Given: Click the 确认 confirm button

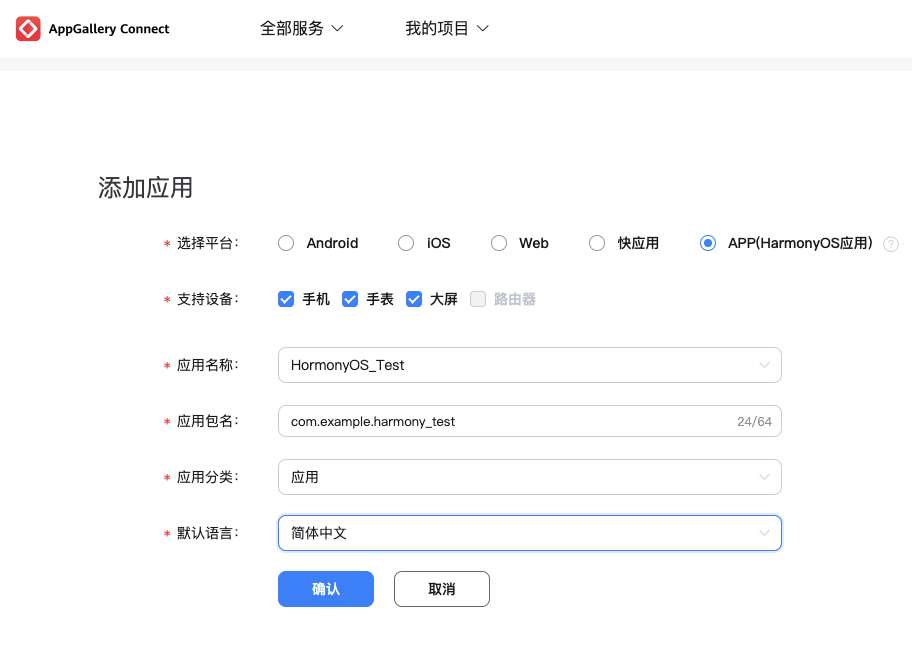Looking at the screenshot, I should tap(326, 589).
